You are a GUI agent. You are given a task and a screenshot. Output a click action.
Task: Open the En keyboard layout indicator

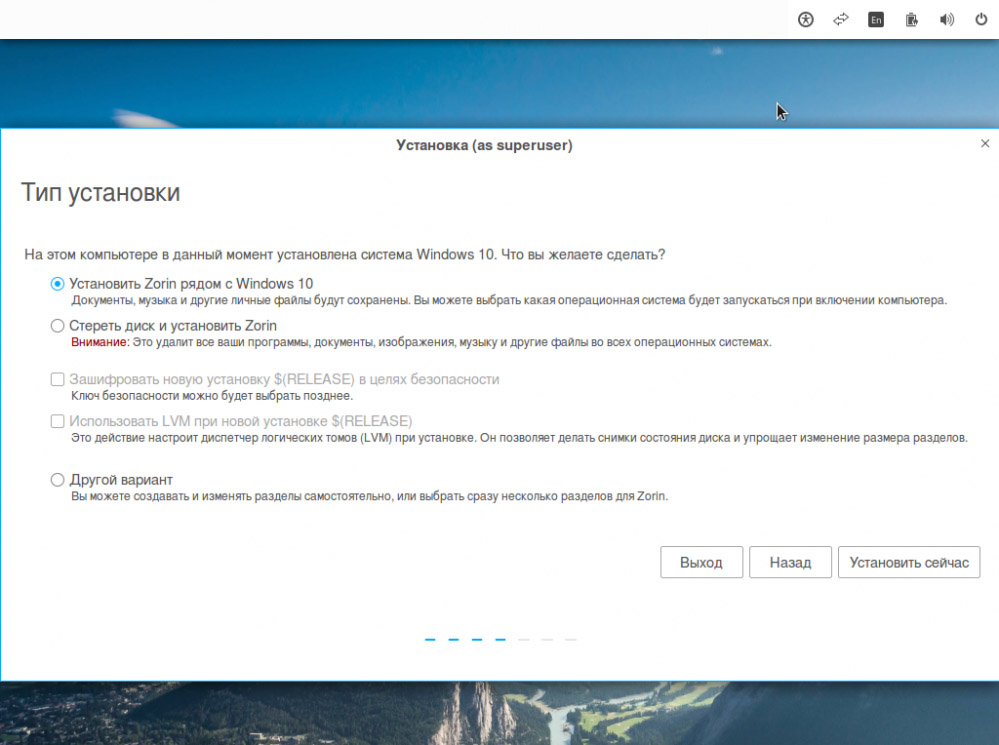876,20
